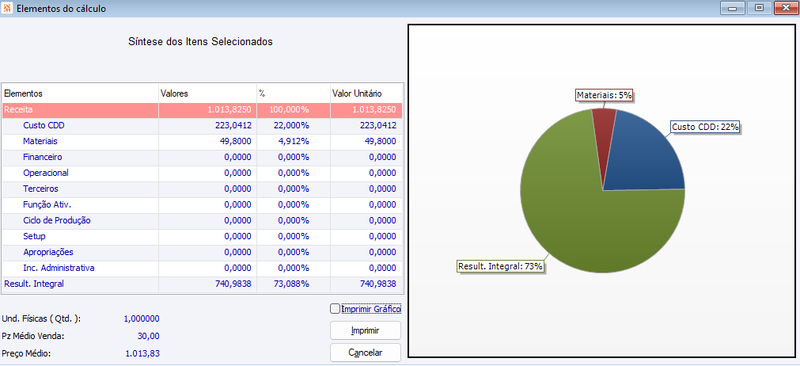Select the Materiais table row
The image size is (800, 366).
(x=203, y=141)
